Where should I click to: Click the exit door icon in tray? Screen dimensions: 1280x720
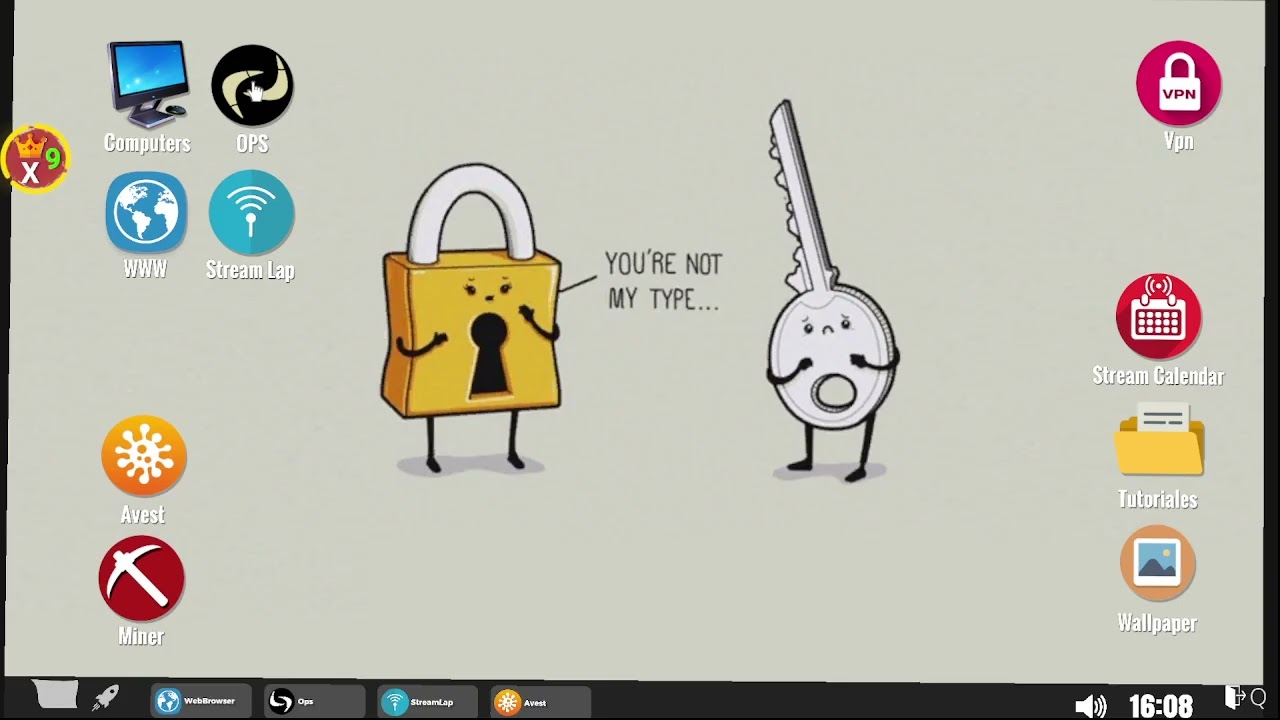(1235, 697)
